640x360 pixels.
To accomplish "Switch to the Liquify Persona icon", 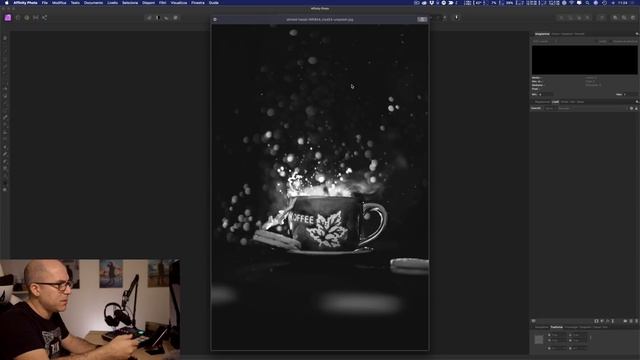I will coord(18,18).
